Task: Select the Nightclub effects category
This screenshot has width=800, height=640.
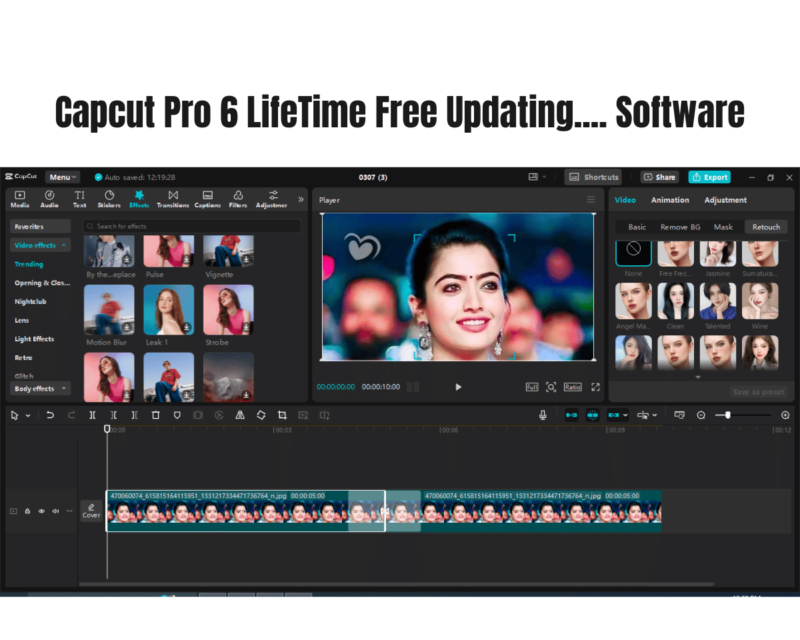Action: point(30,302)
